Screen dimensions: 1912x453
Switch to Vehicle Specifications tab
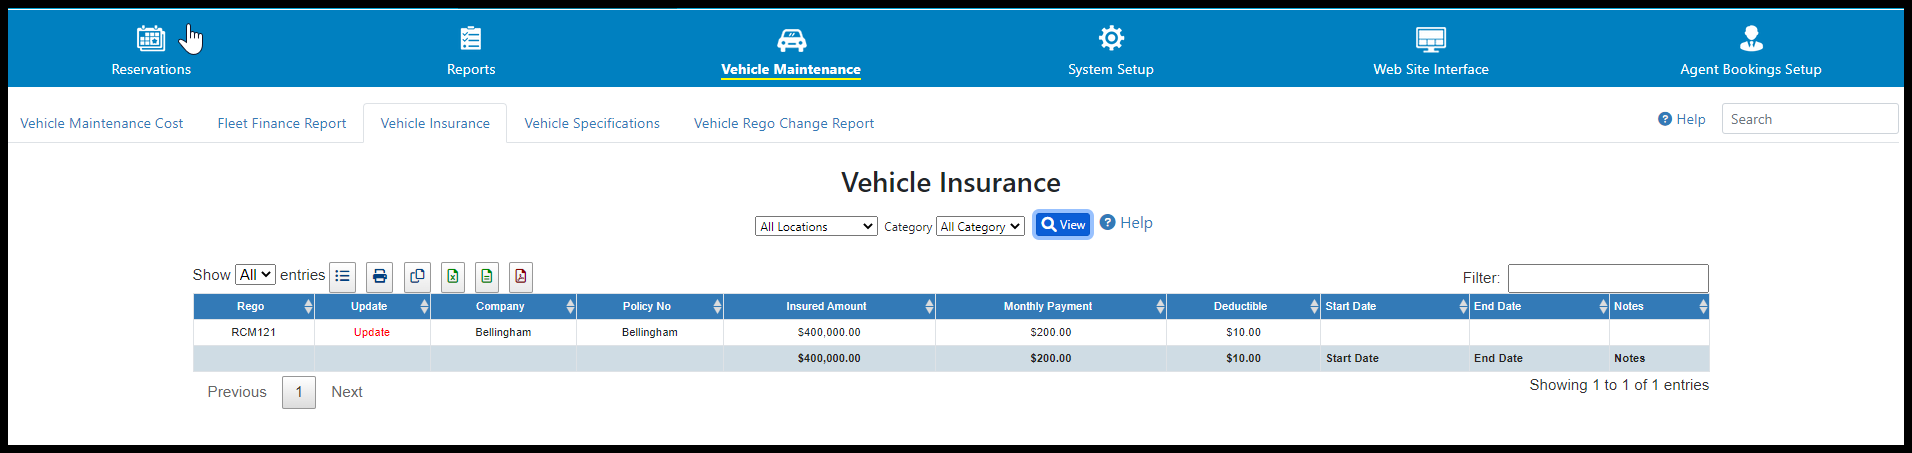pos(592,124)
